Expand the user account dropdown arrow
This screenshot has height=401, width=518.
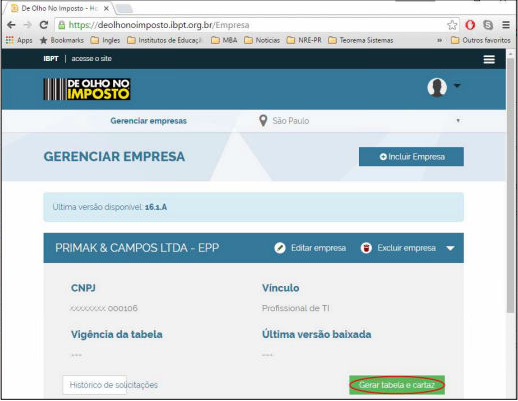457,86
